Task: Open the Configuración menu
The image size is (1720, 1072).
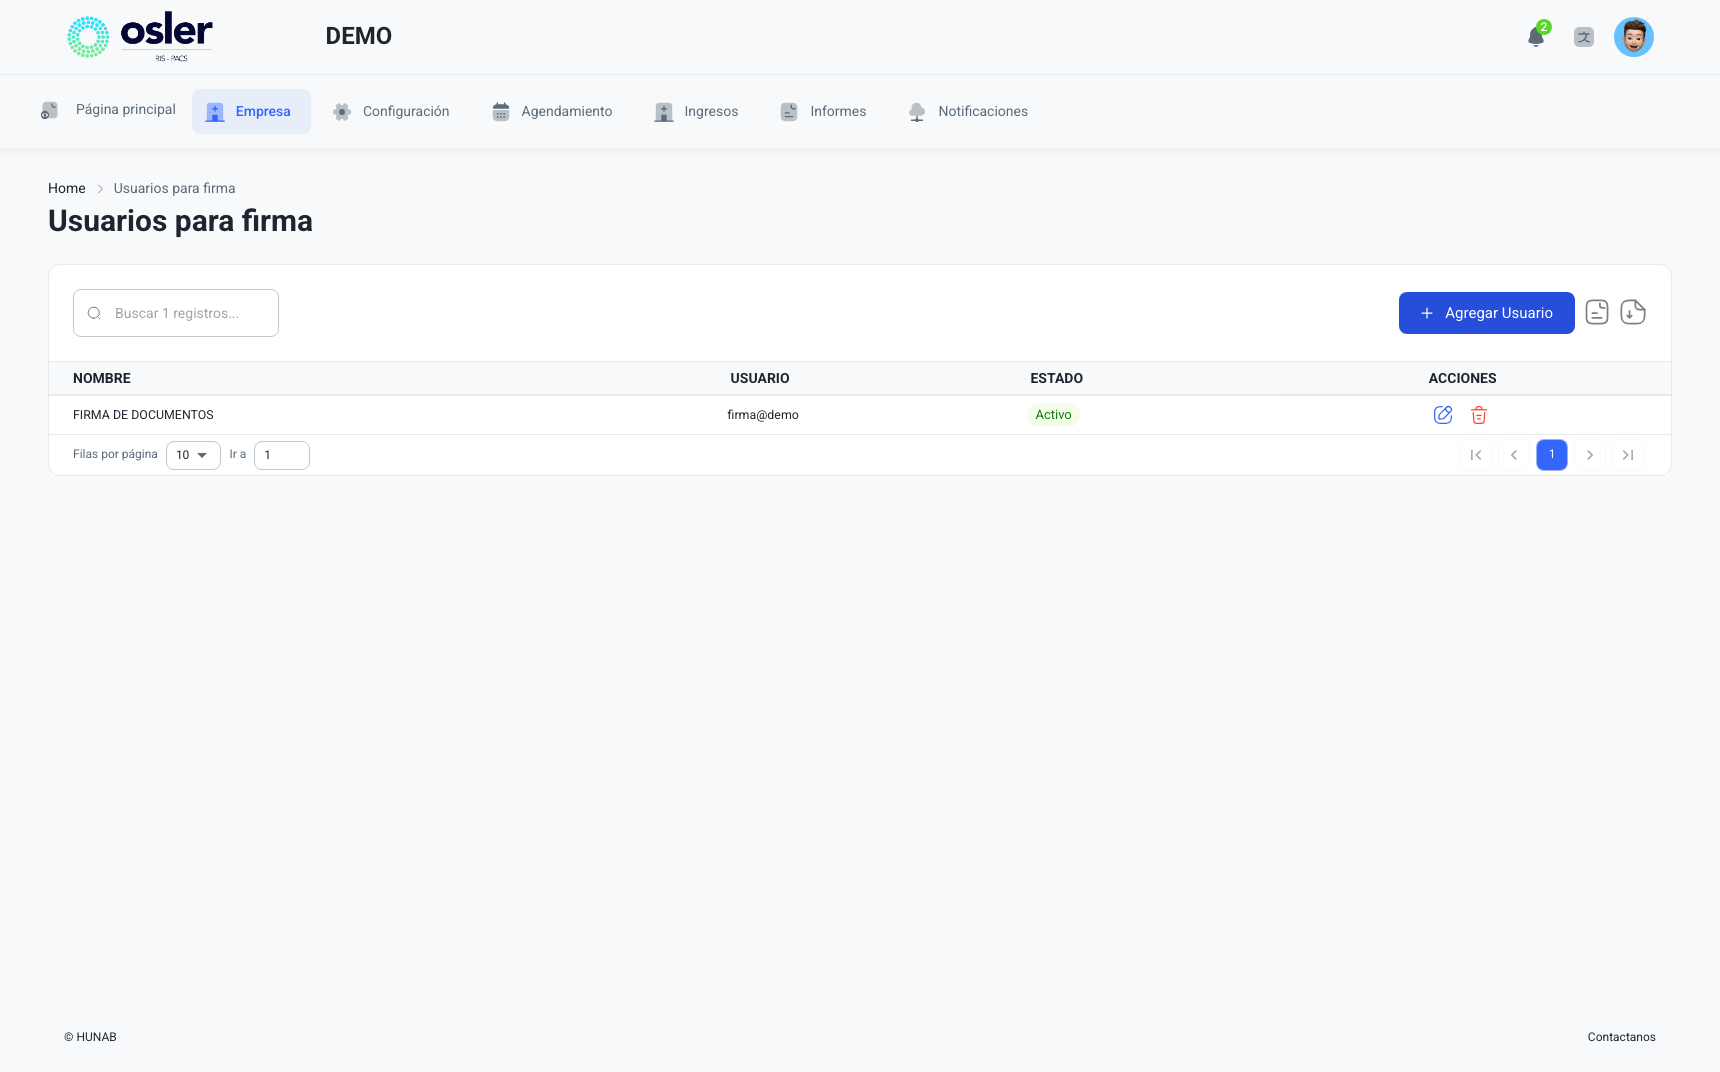Action: [x=391, y=111]
